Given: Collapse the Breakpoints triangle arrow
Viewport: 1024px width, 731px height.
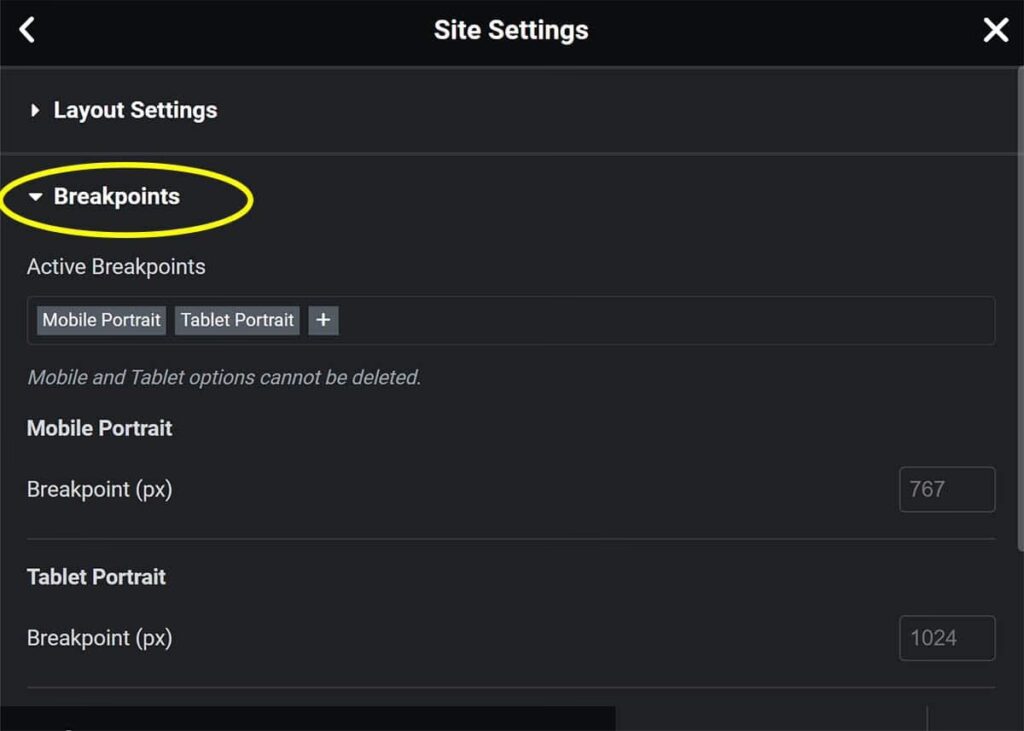Looking at the screenshot, I should (36, 198).
